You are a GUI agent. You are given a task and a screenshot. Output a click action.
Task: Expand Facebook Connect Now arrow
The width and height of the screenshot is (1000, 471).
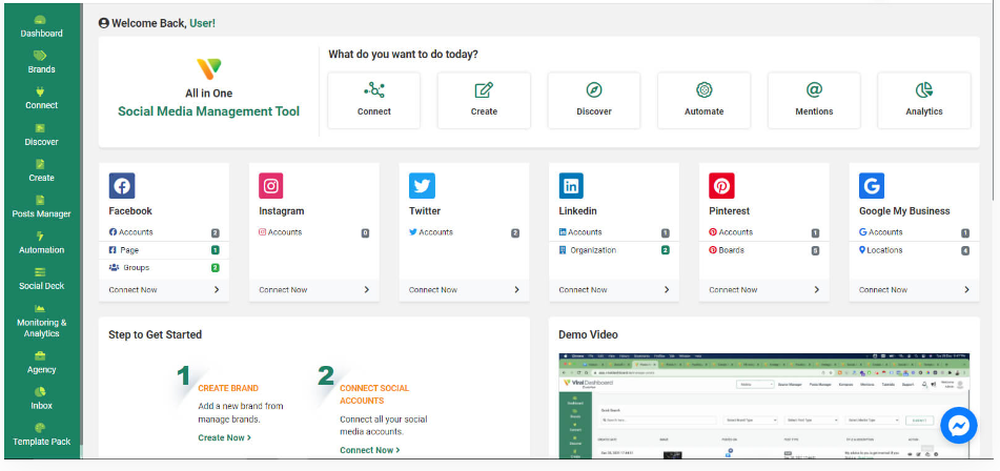coord(217,289)
